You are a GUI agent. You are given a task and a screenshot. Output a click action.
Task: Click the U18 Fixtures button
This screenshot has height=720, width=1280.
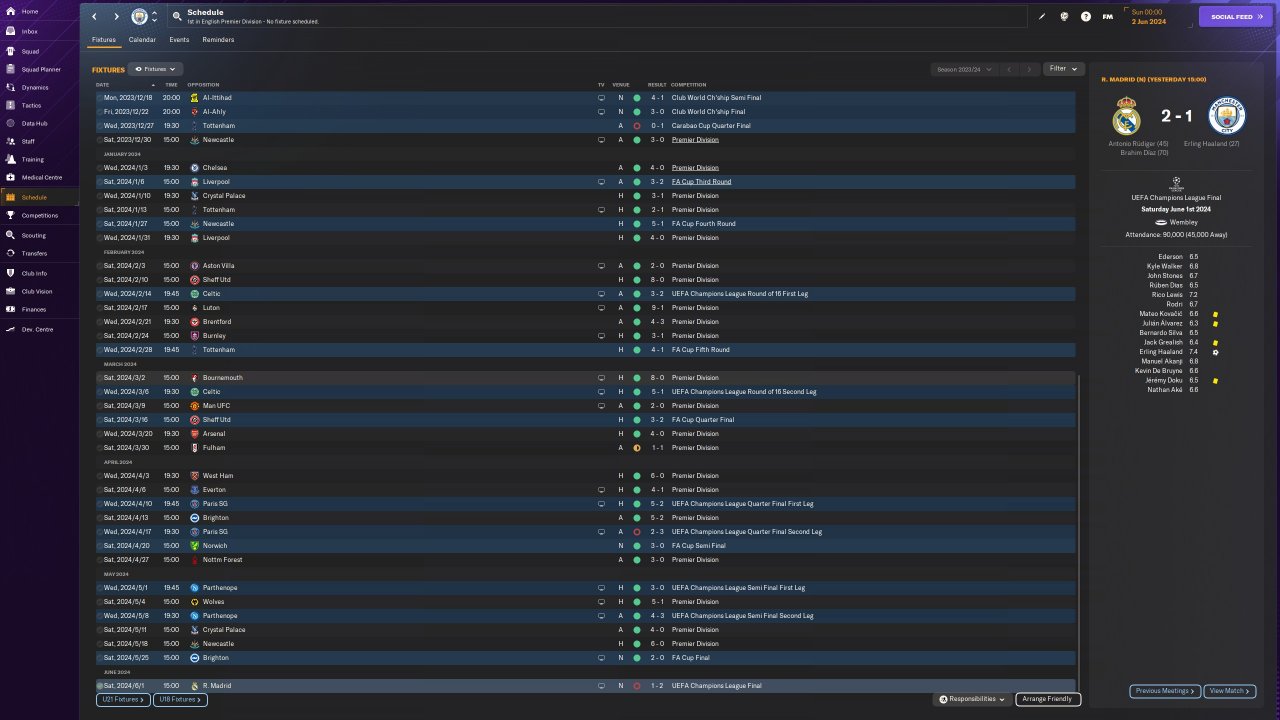(x=180, y=700)
